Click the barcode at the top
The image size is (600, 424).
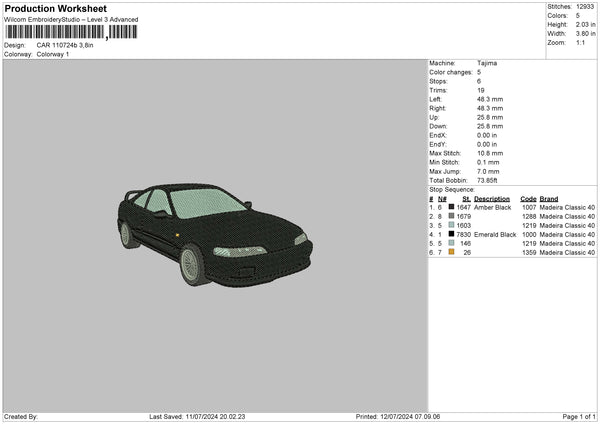tap(70, 32)
